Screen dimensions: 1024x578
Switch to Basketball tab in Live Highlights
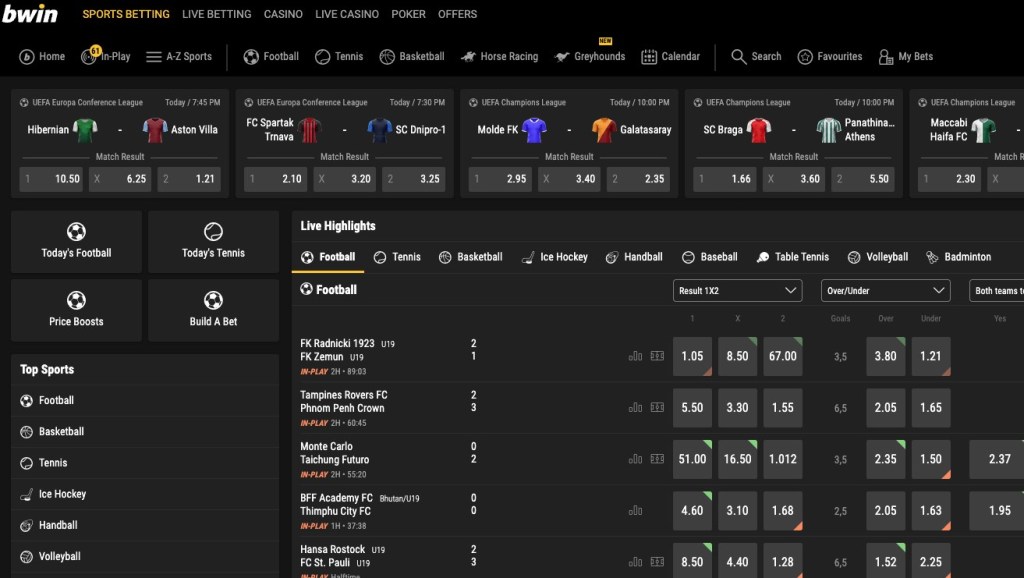click(470, 257)
